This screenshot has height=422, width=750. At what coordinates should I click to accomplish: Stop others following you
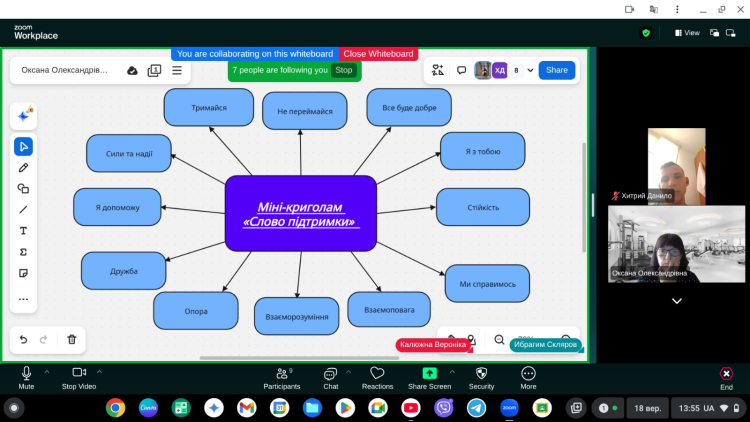(344, 70)
